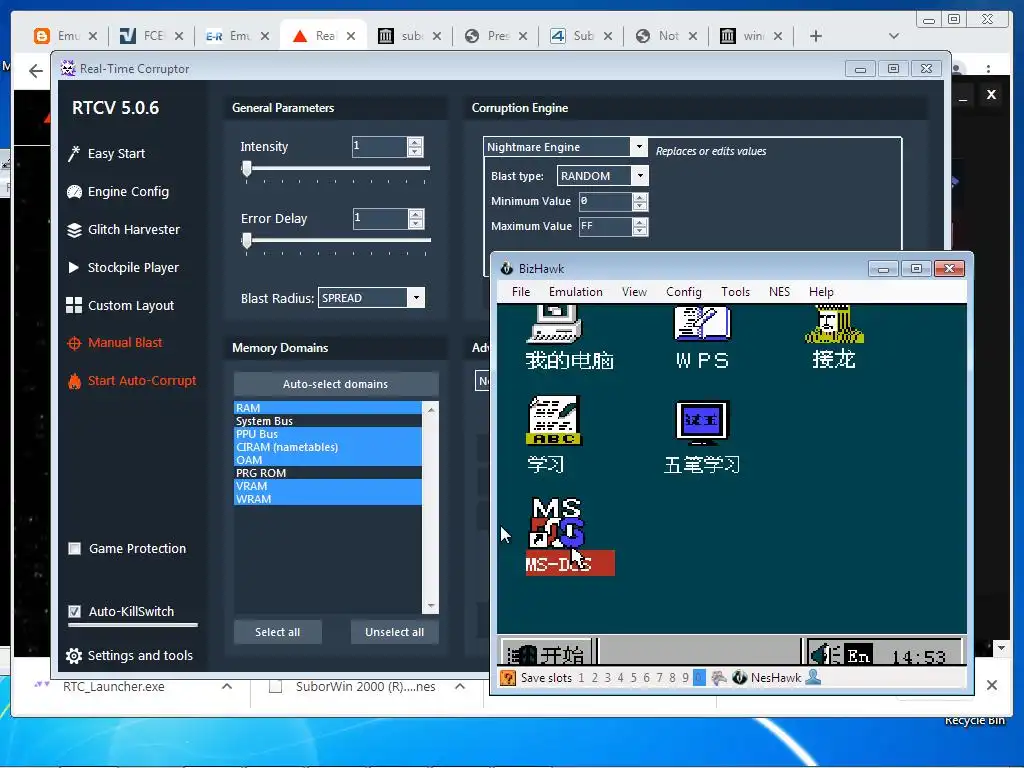The image size is (1024, 768).
Task: Toggle OAM memory domain
Action: pyautogui.click(x=328, y=460)
